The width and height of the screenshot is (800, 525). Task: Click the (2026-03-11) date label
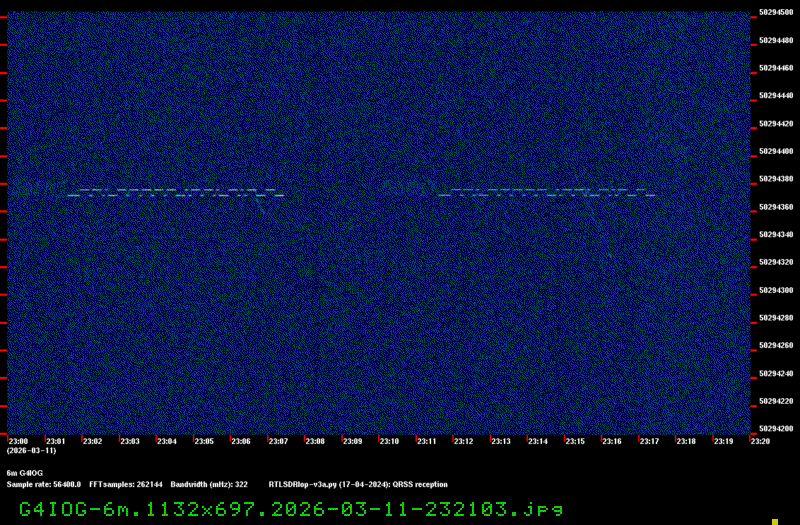[x=31, y=451]
